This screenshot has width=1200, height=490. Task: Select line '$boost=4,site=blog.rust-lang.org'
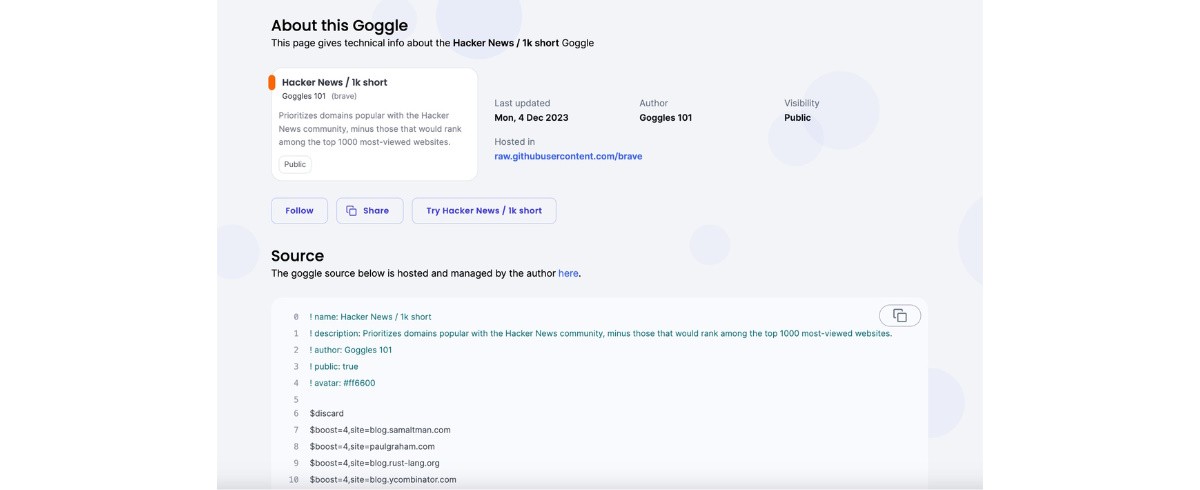pyautogui.click(x=374, y=463)
